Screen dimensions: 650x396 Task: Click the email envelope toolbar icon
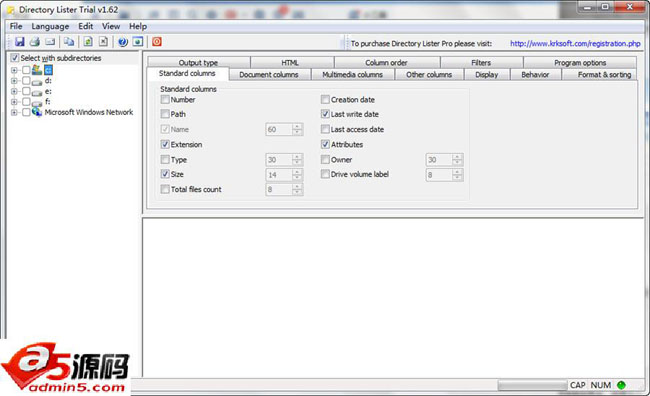(50, 42)
